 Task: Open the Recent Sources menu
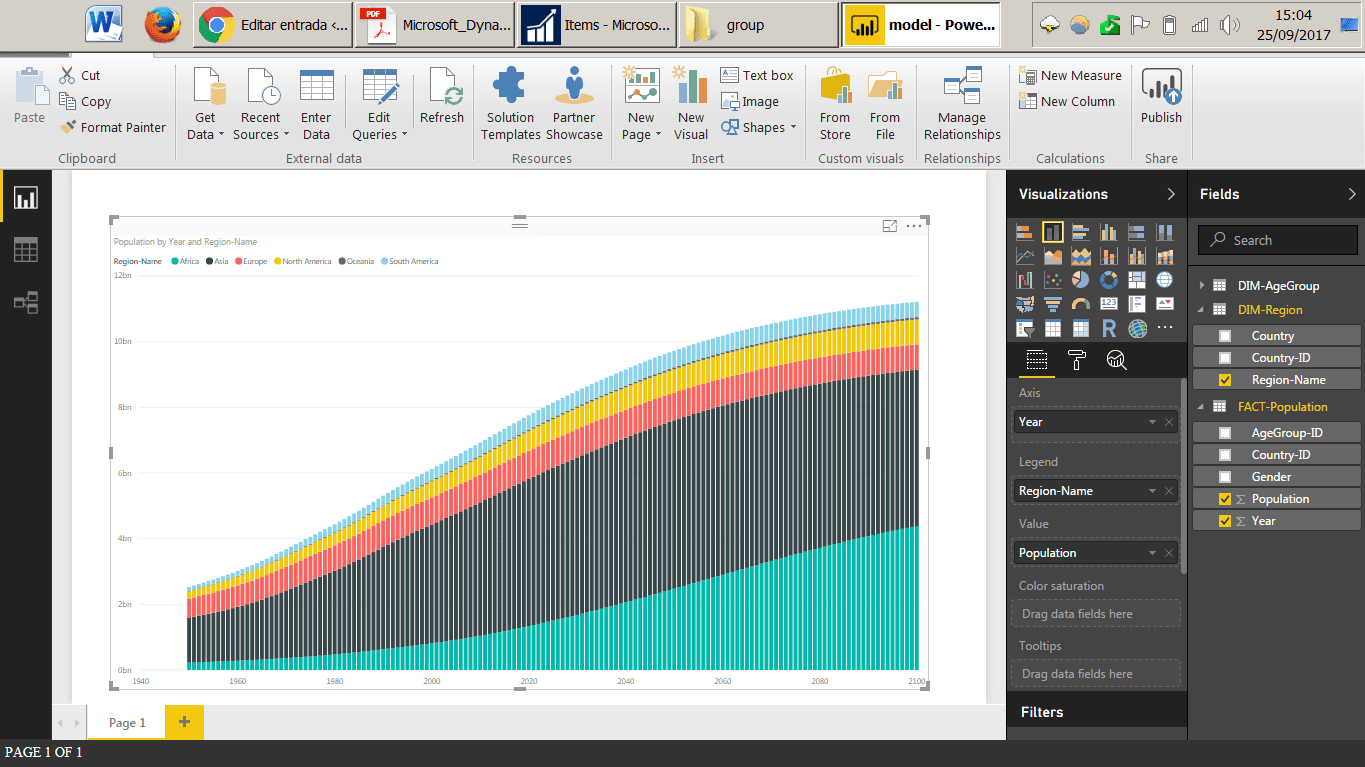tap(261, 104)
